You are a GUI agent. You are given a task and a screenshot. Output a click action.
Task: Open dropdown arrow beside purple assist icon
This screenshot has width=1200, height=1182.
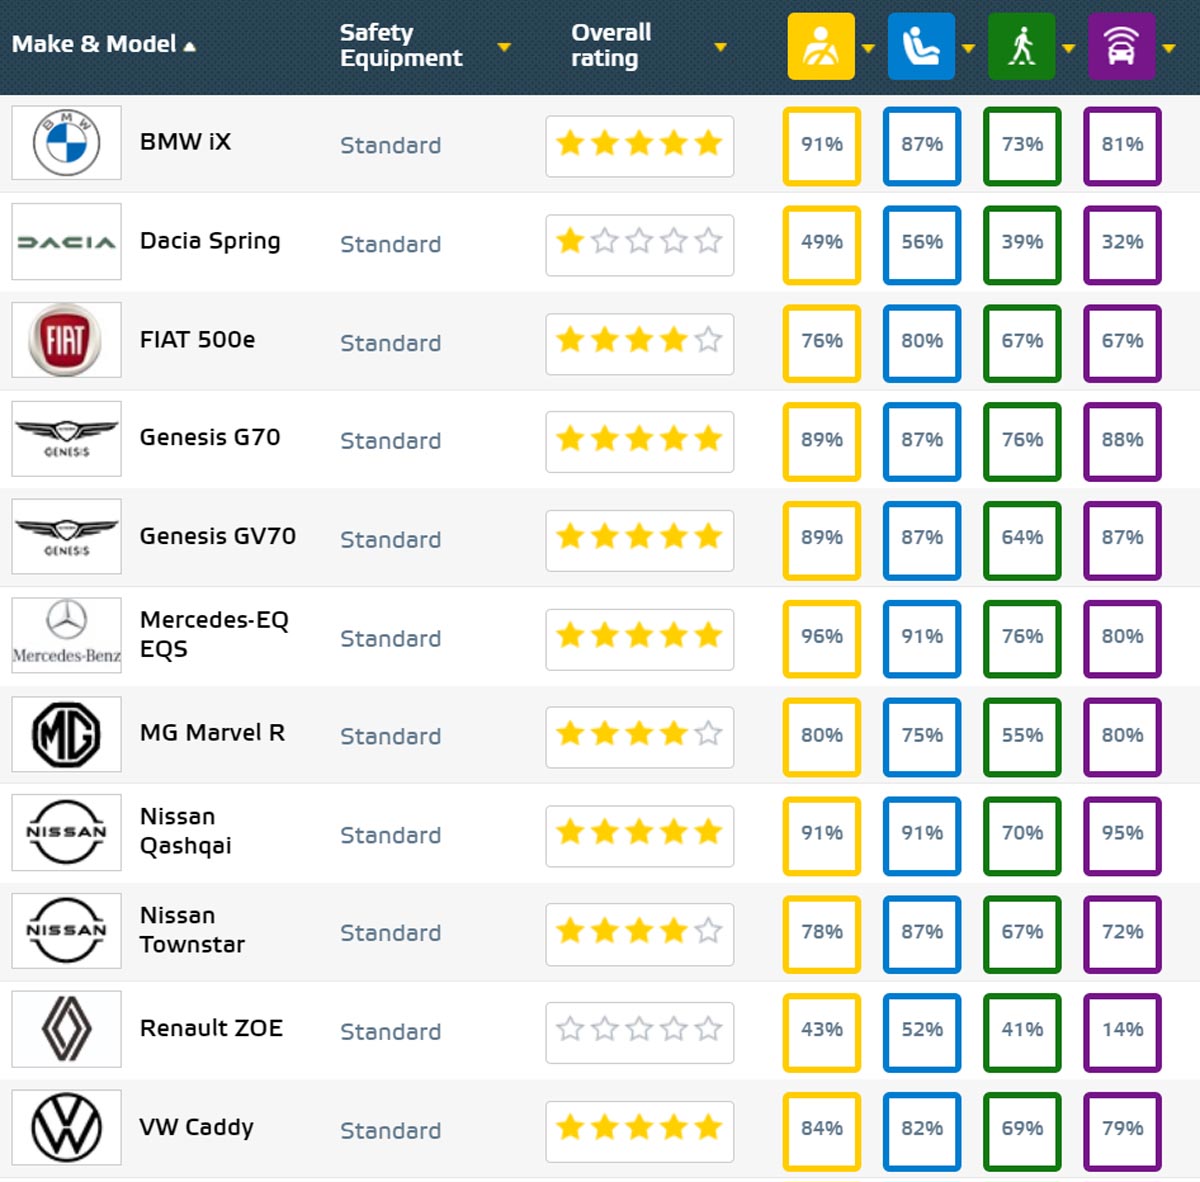pyautogui.click(x=1169, y=47)
